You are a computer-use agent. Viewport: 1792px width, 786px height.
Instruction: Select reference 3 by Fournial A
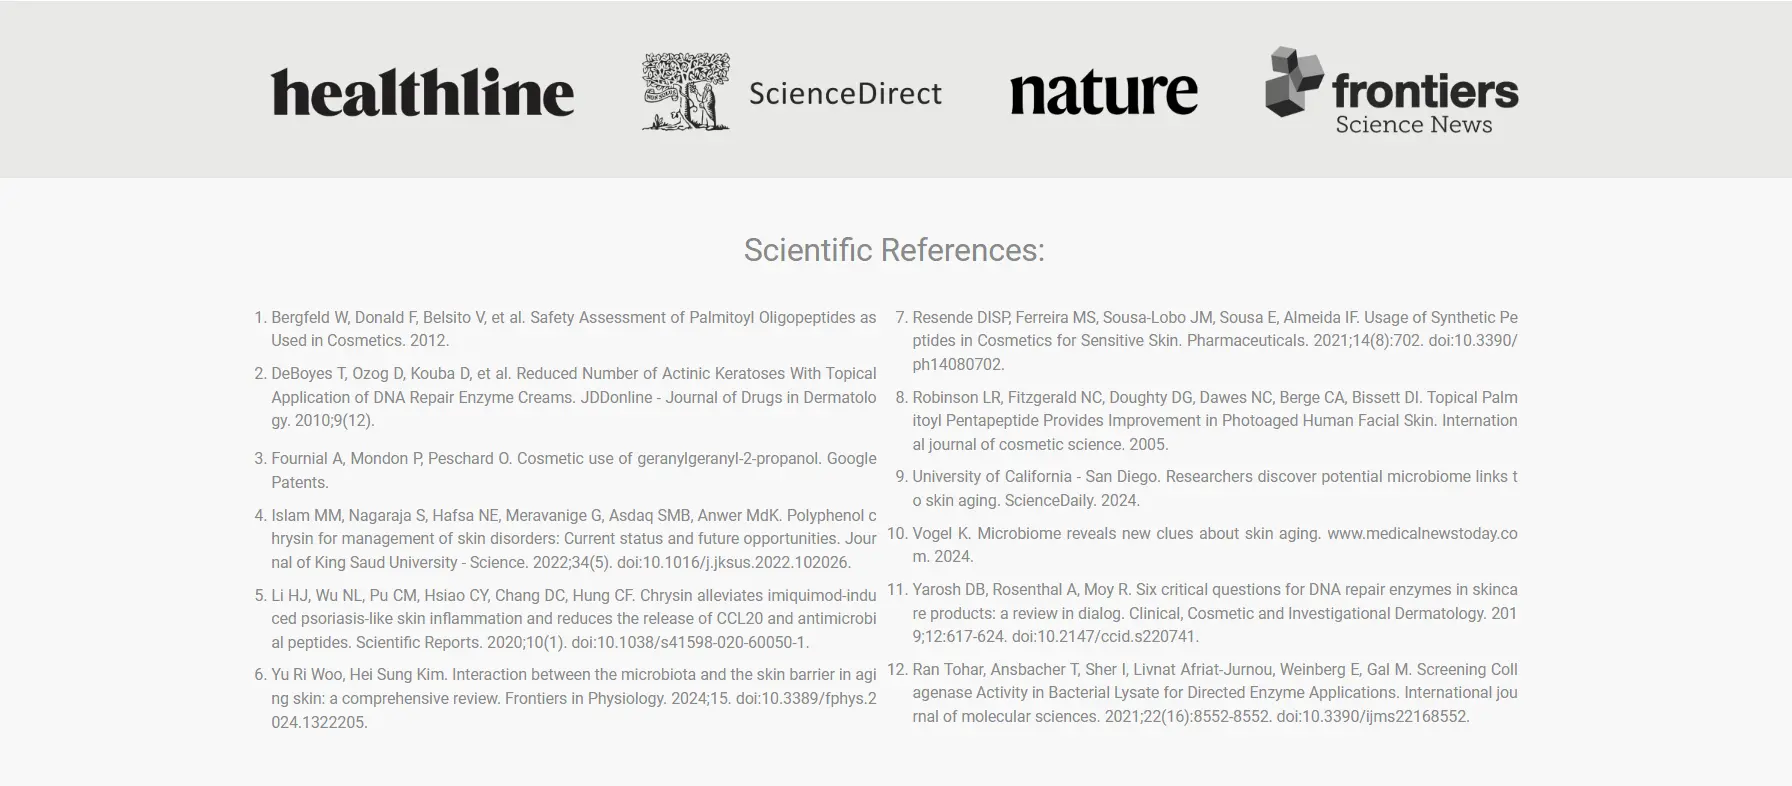[x=574, y=470]
